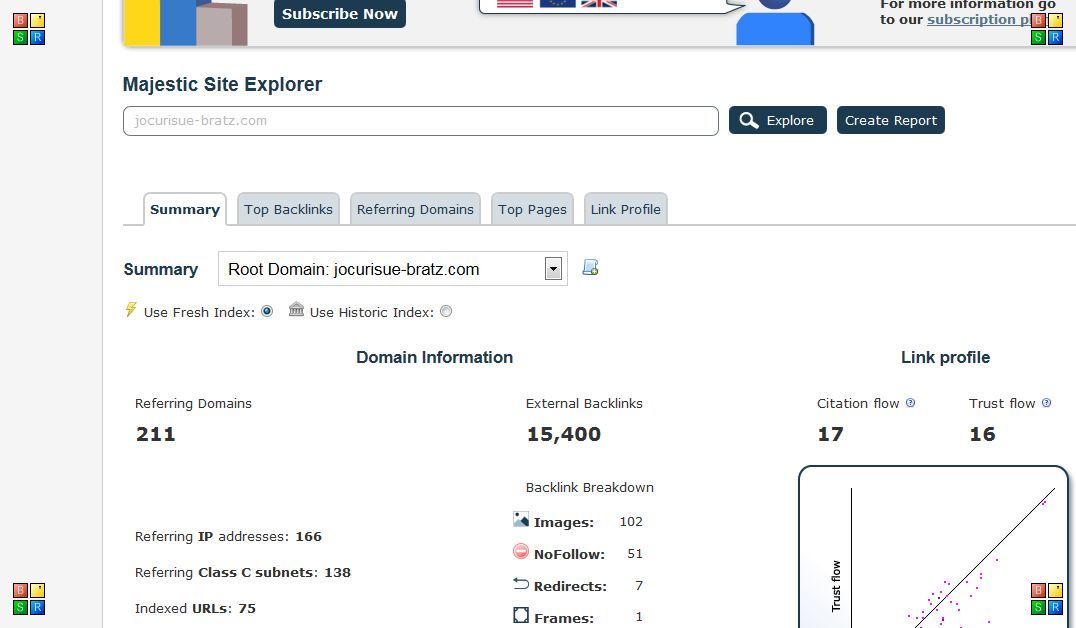Click the Images backlink icon

coord(521,520)
